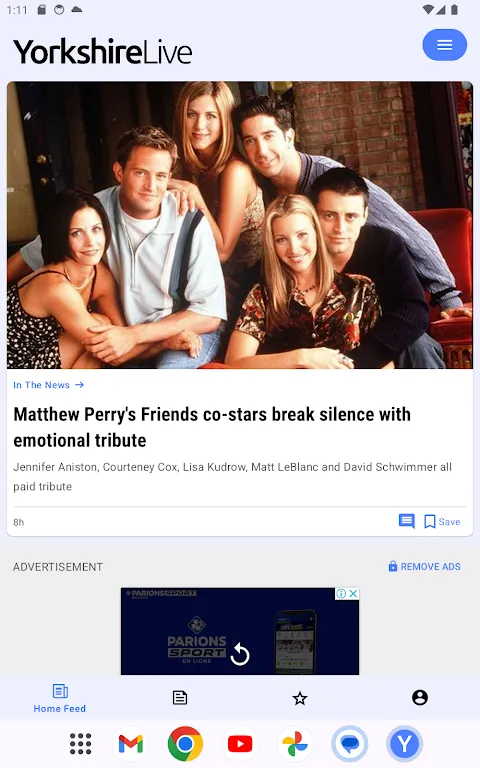480x768 pixels.
Task: Tap the ad info icon
Action: [x=341, y=594]
